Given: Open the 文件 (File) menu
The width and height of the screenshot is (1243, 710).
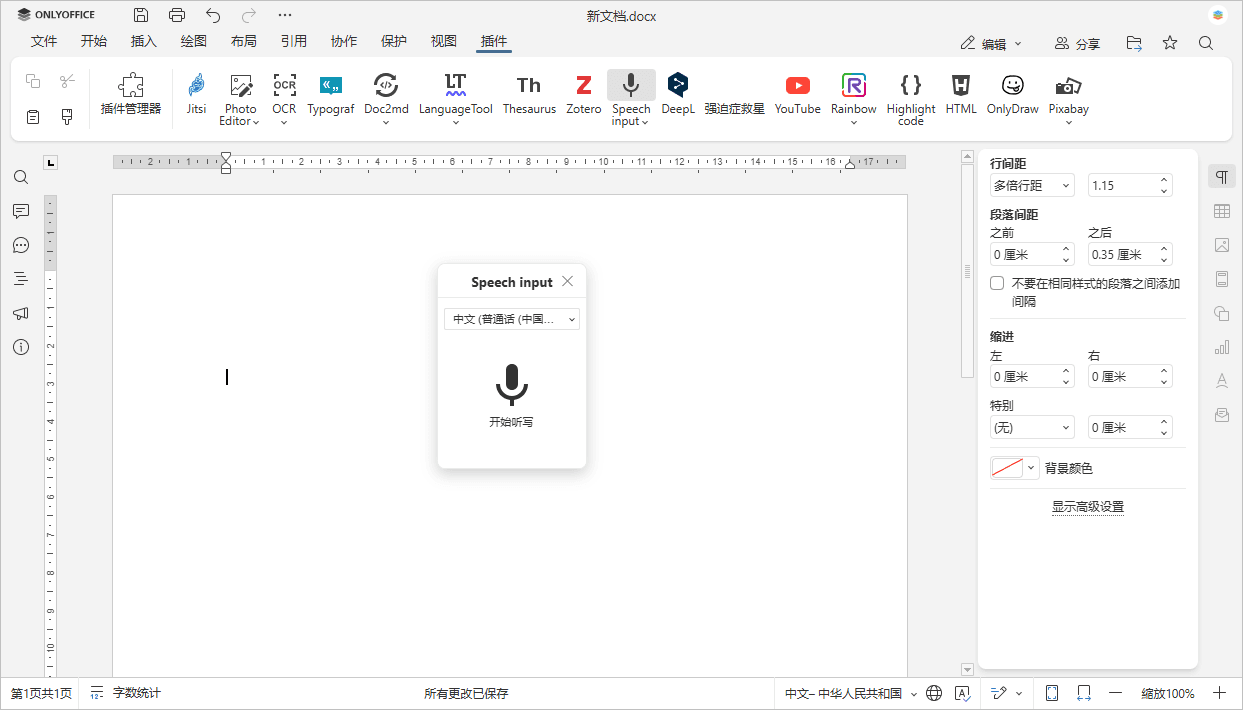Looking at the screenshot, I should [44, 41].
